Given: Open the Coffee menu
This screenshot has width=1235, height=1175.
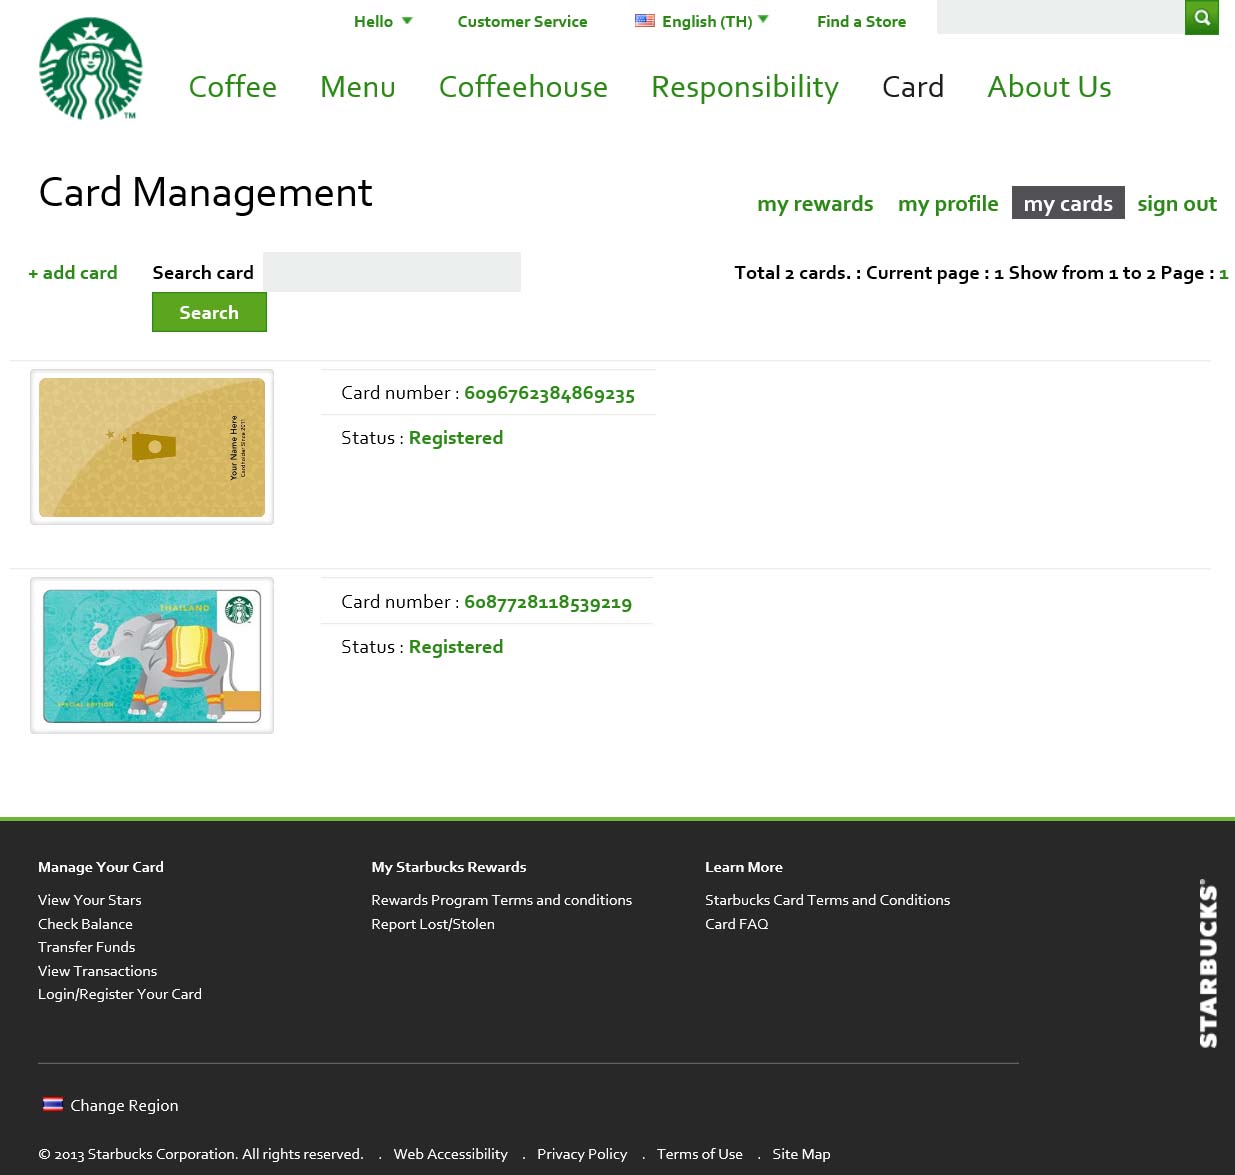Looking at the screenshot, I should [x=233, y=87].
